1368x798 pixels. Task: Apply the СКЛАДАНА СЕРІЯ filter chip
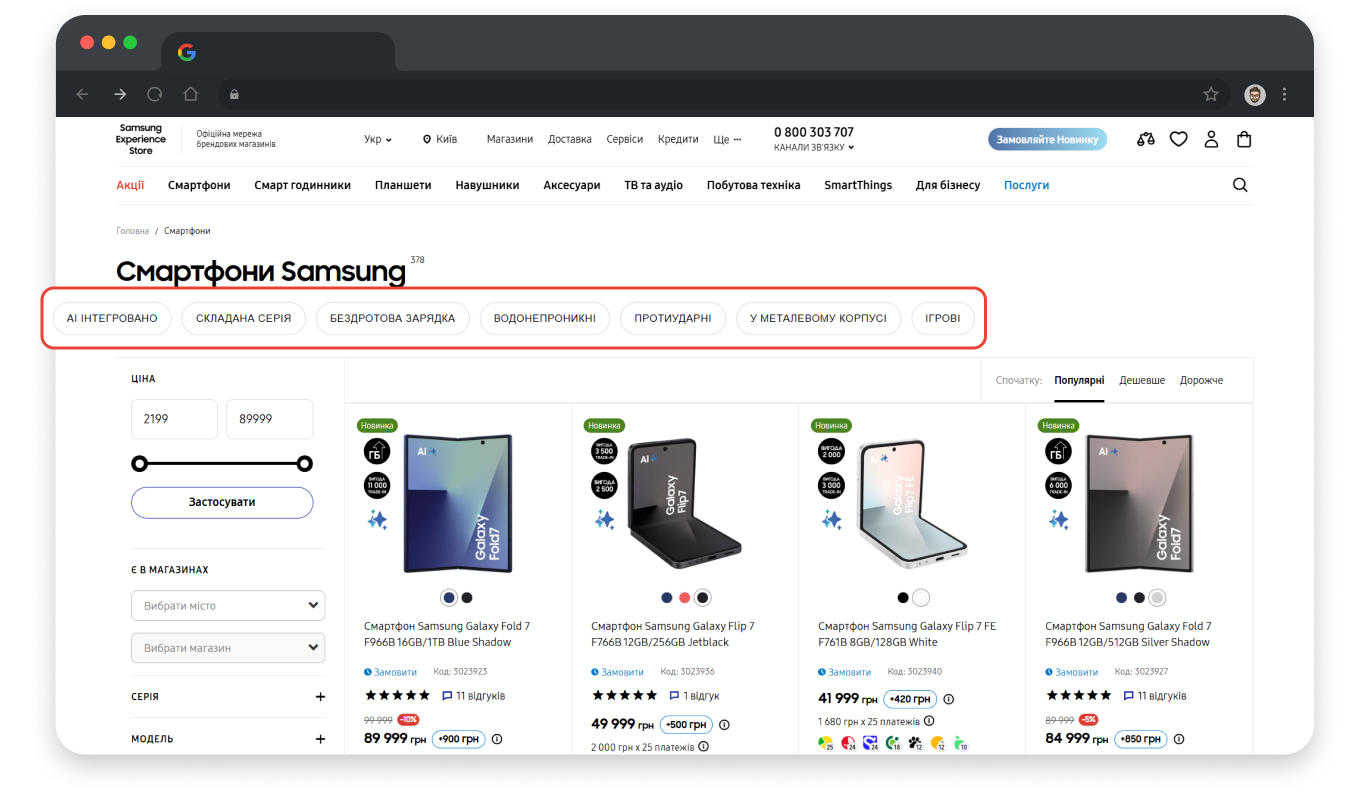pyautogui.click(x=243, y=319)
